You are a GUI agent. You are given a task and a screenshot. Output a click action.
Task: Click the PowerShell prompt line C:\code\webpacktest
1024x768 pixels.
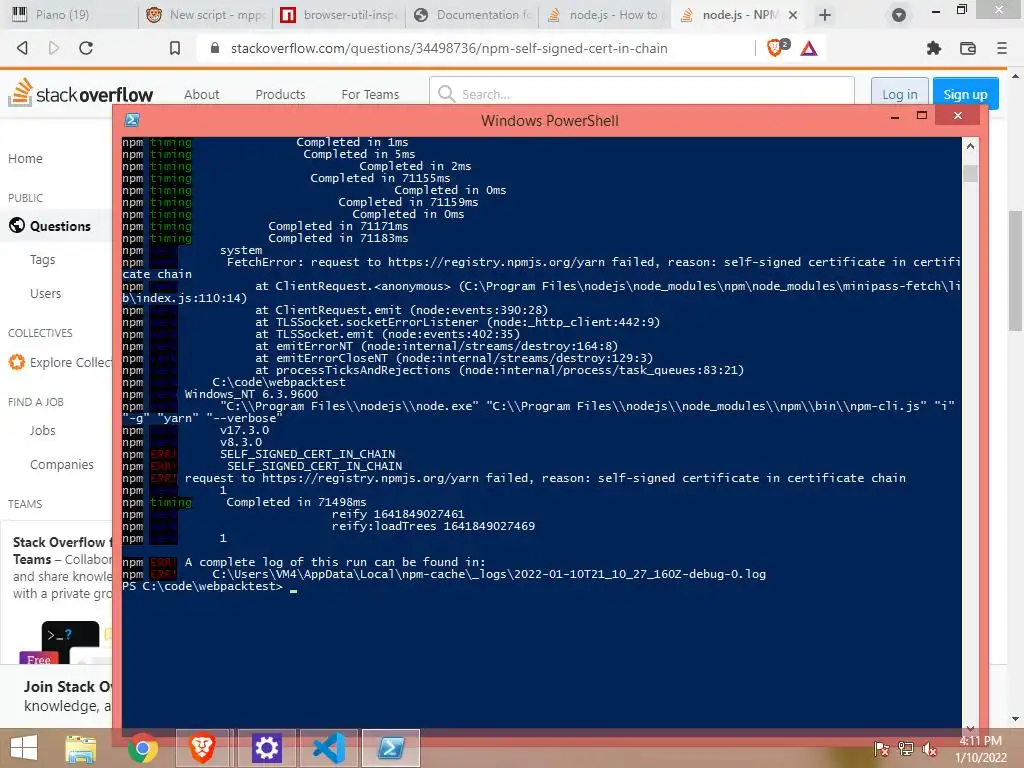coord(203,586)
